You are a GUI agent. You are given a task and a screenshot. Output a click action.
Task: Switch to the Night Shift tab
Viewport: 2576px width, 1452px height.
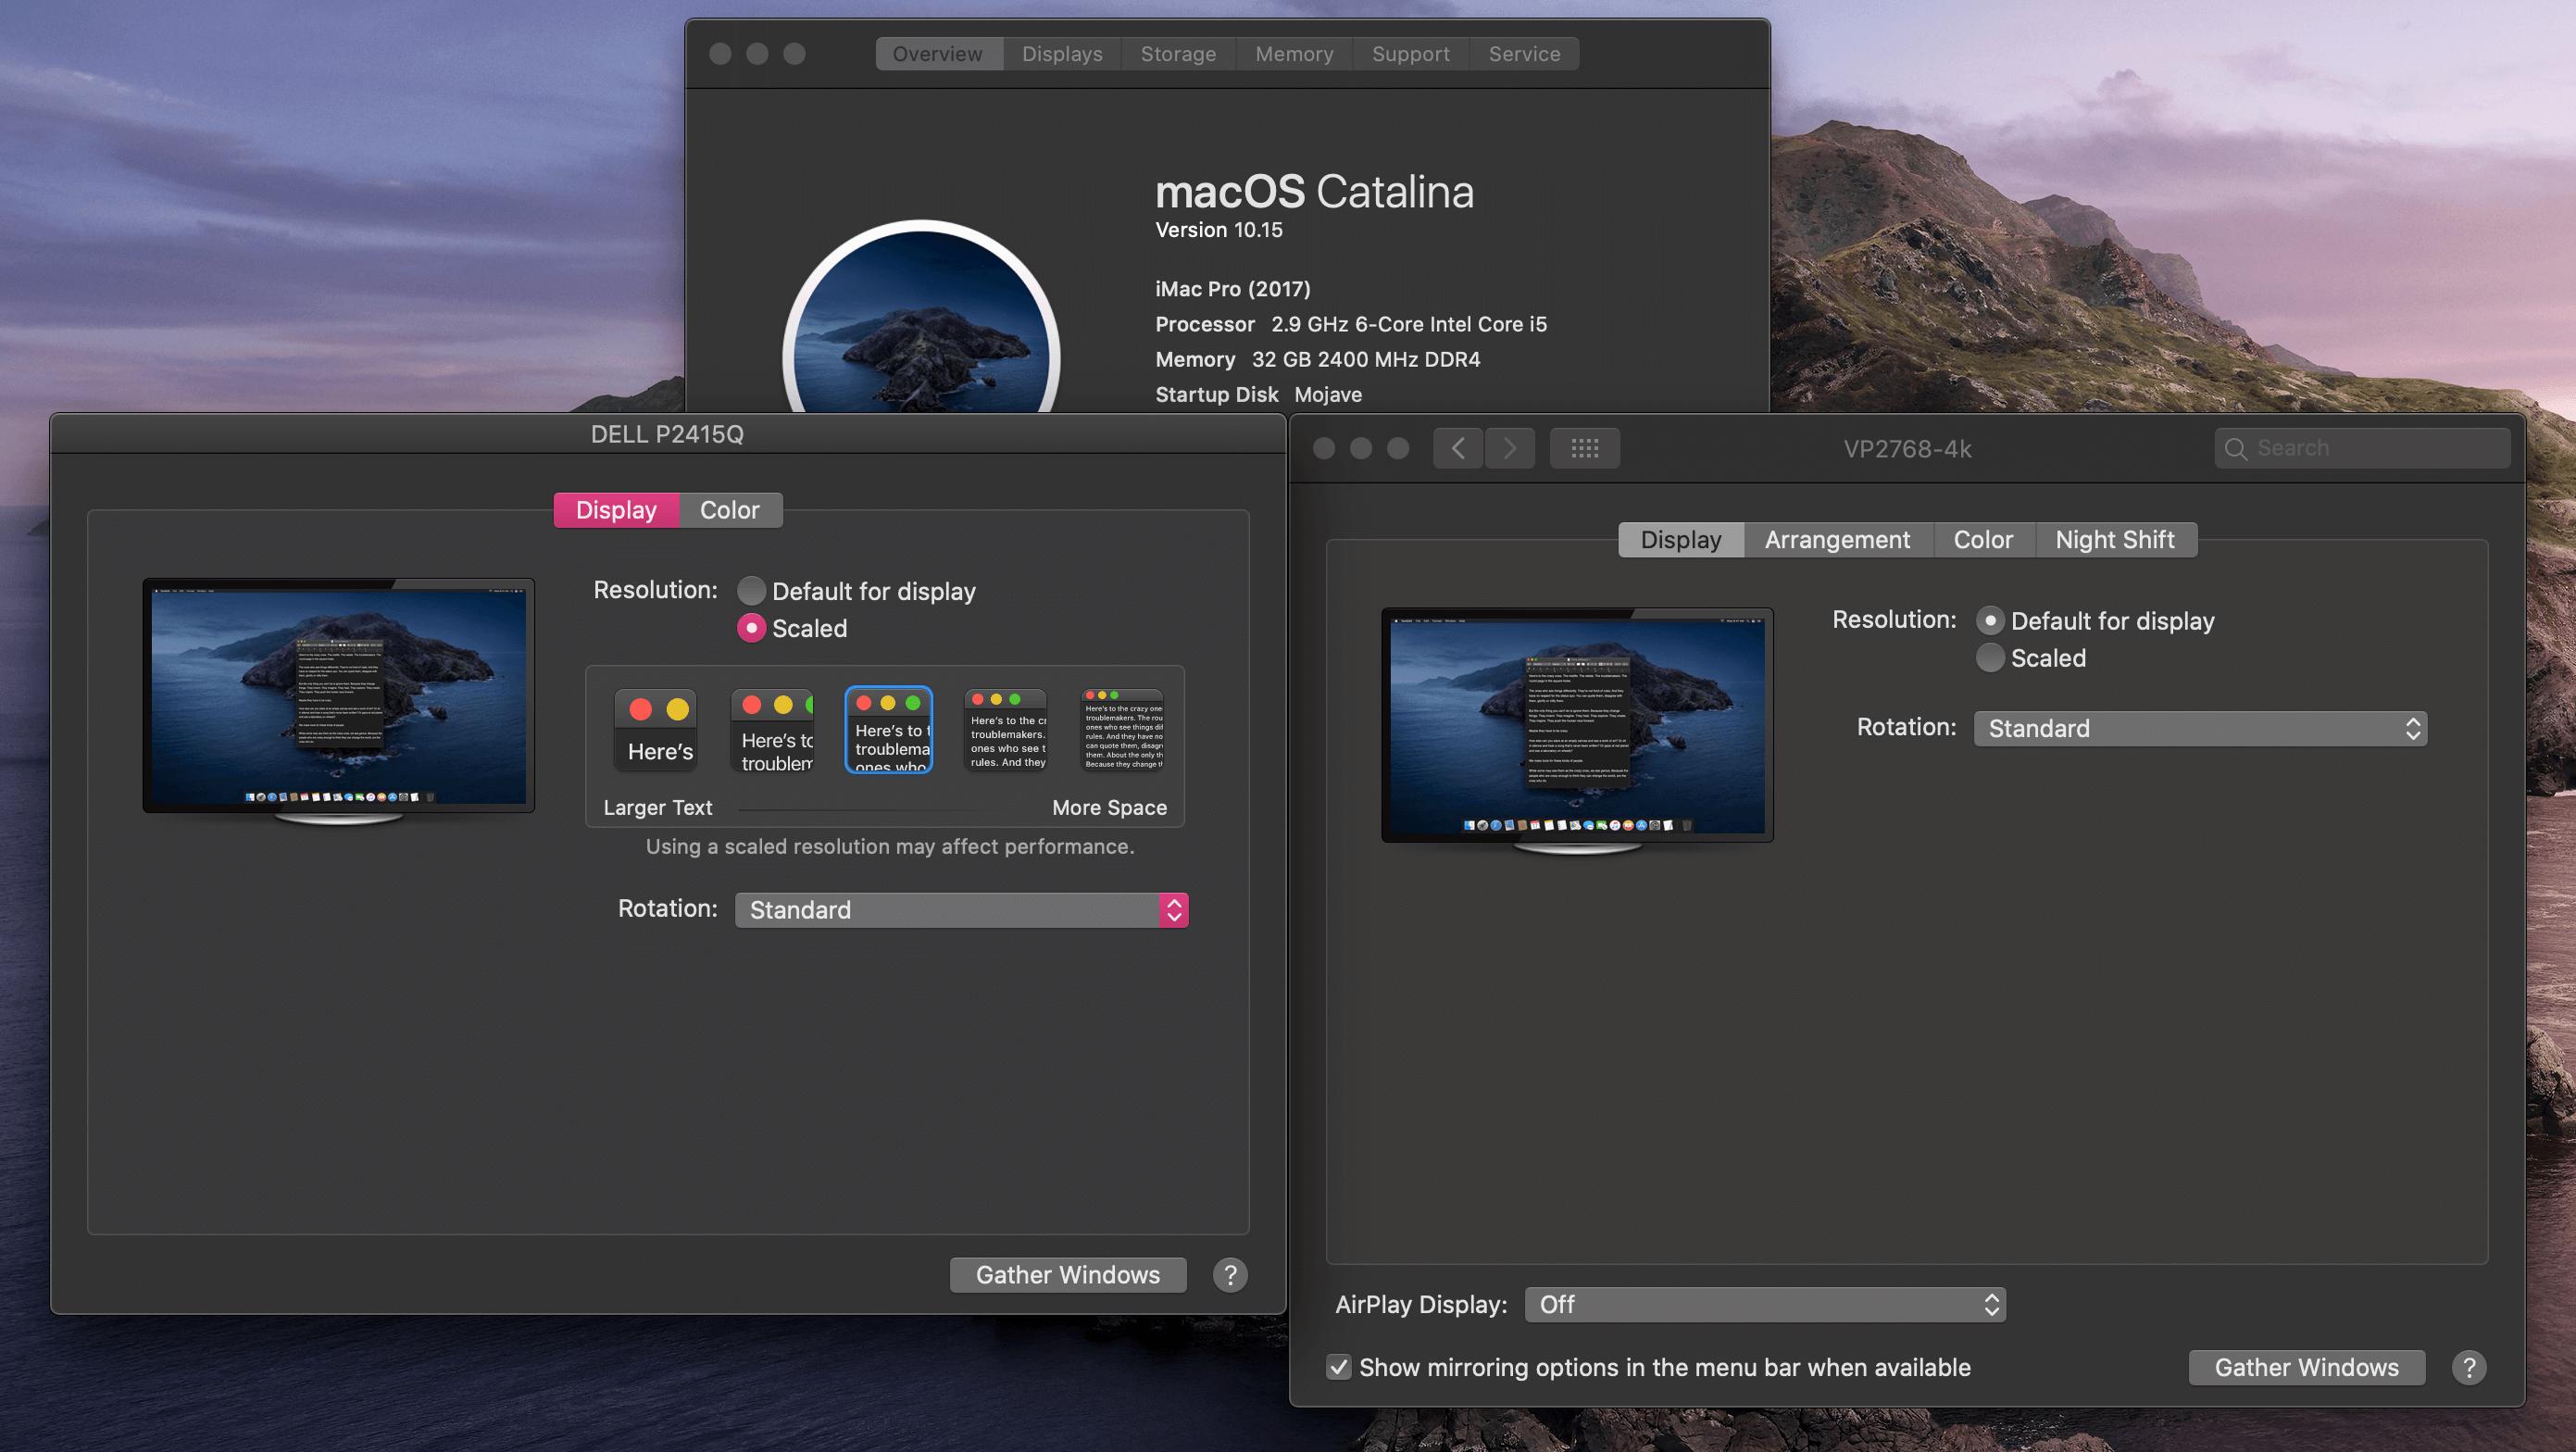click(2114, 540)
